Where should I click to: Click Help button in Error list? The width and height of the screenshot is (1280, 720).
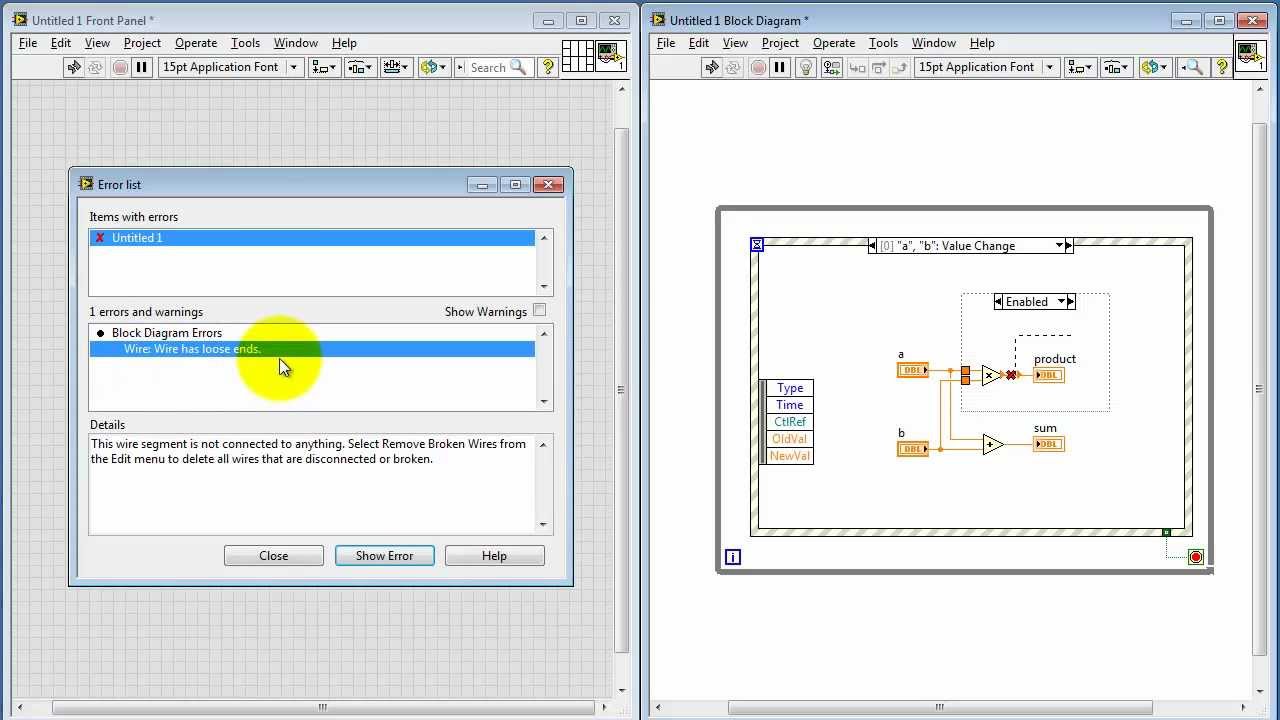[x=494, y=556]
